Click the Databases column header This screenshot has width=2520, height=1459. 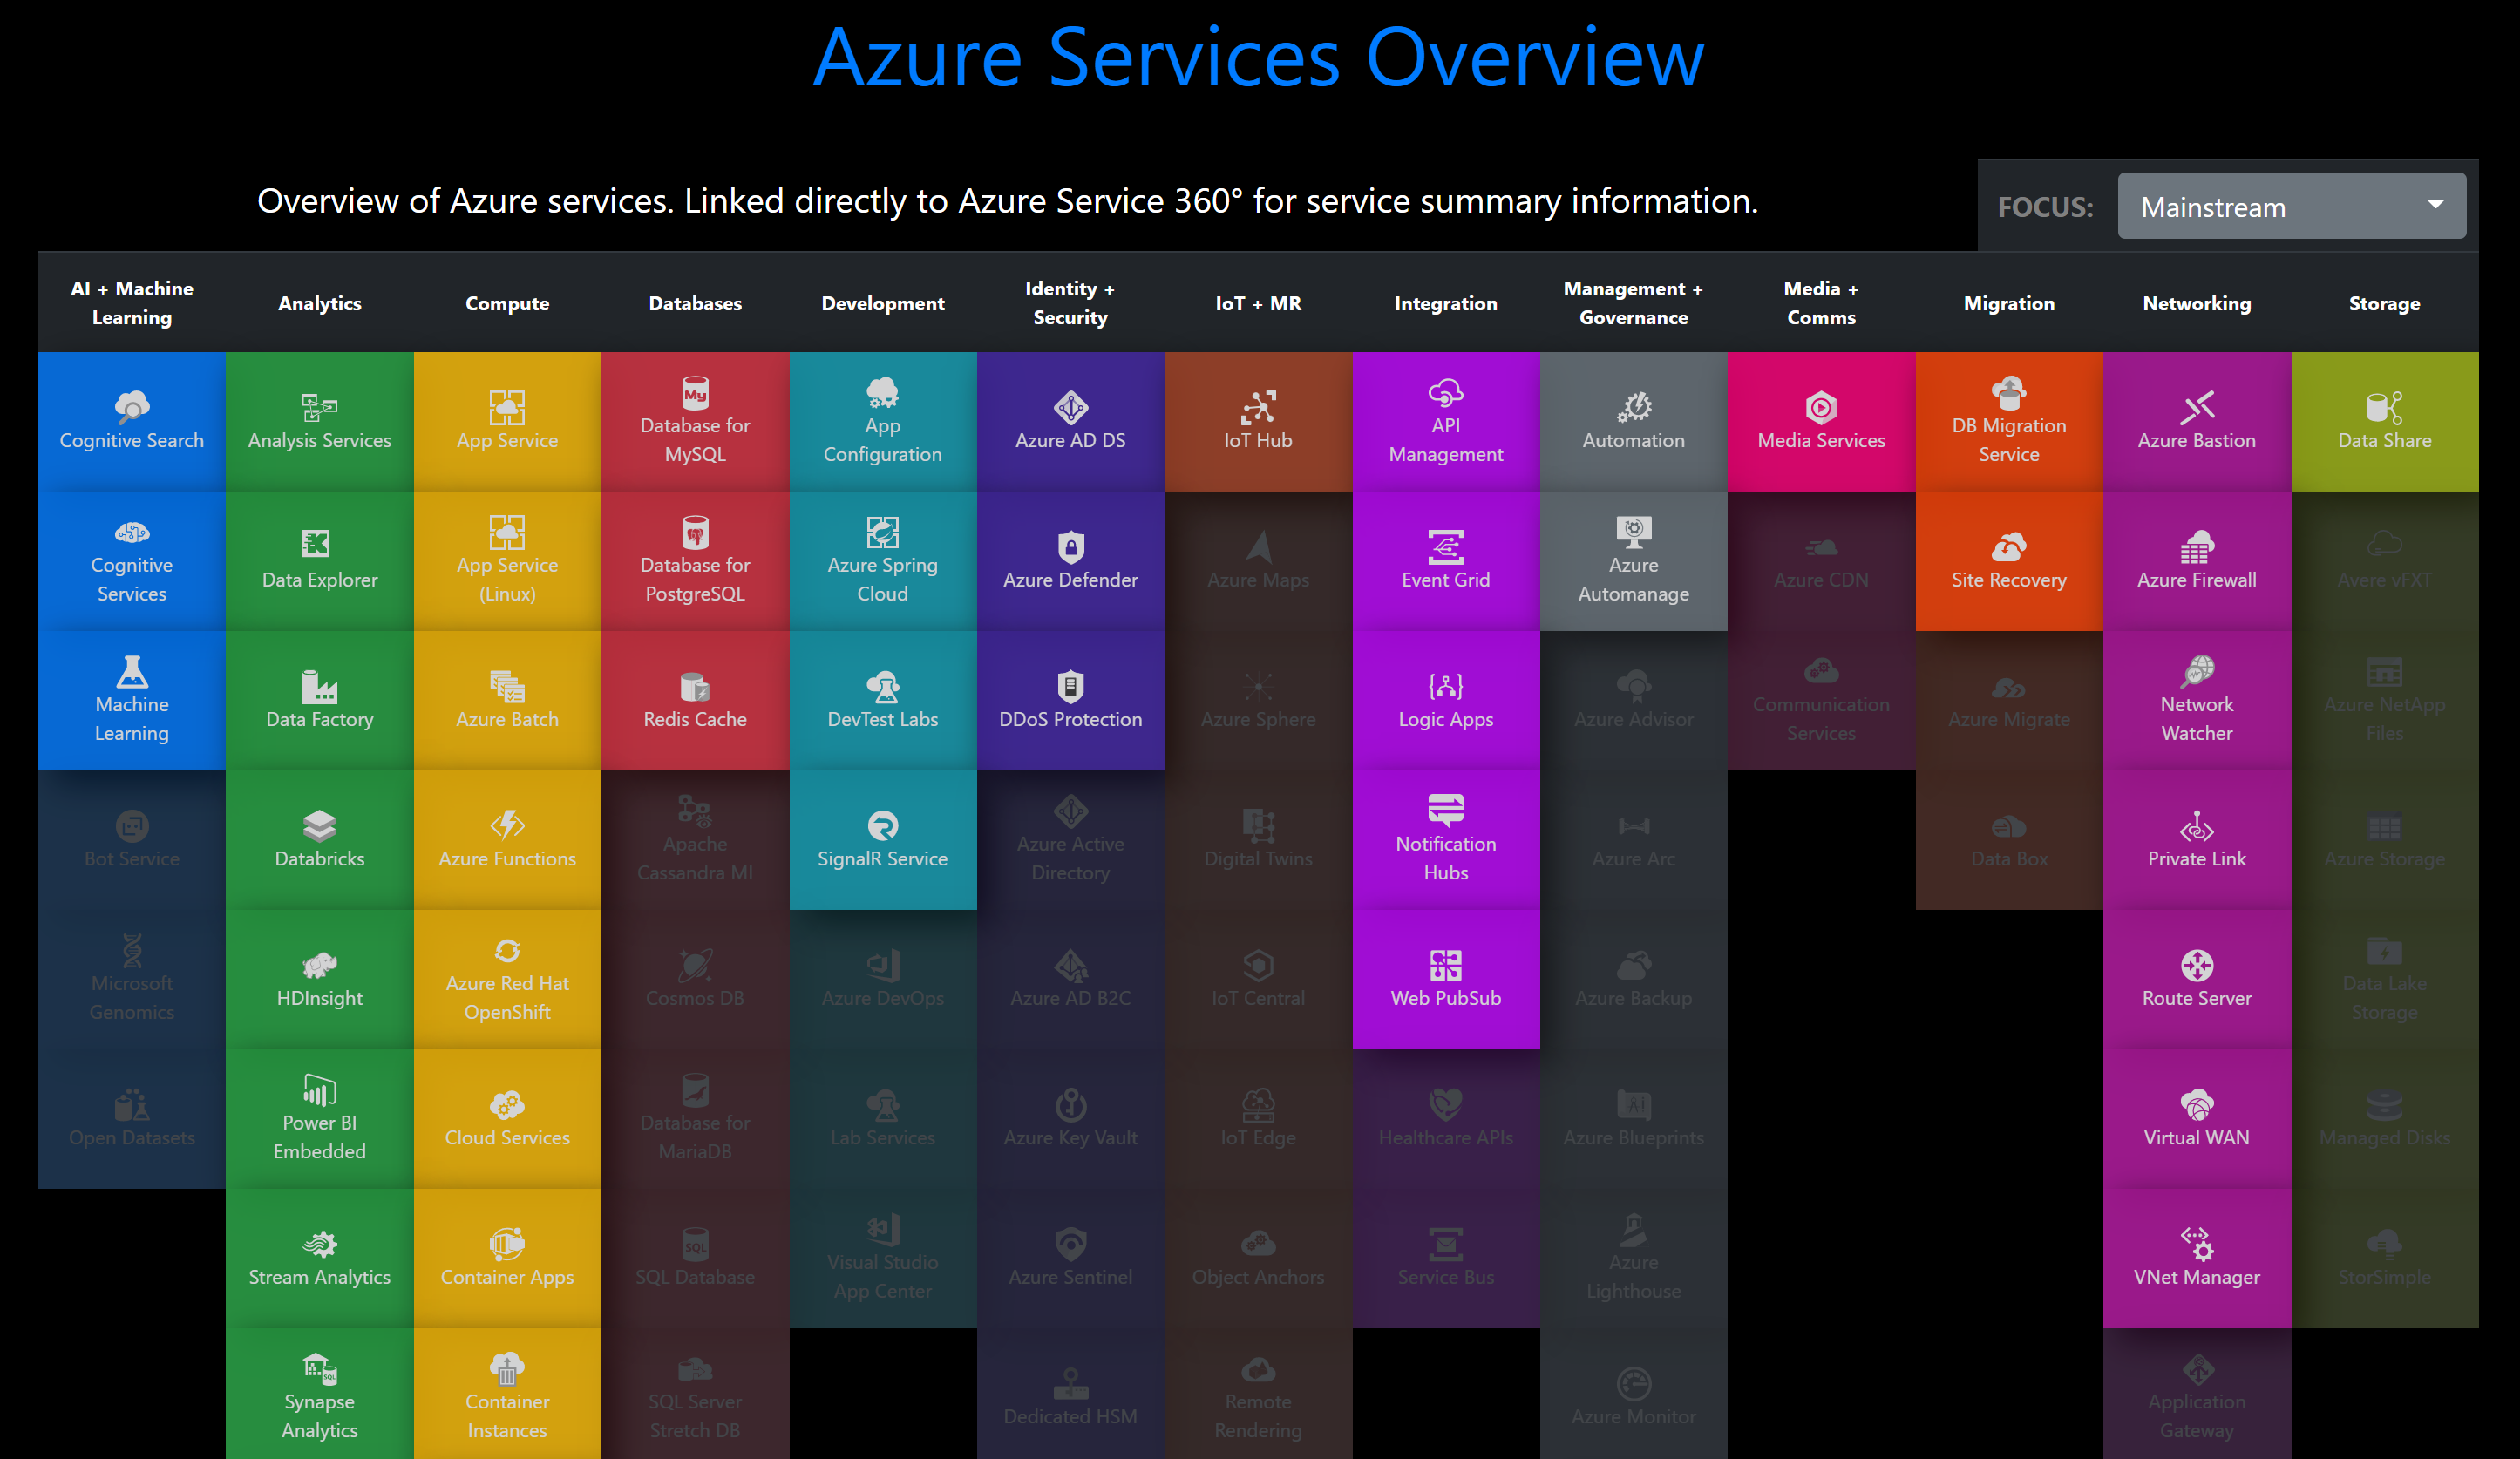695,303
